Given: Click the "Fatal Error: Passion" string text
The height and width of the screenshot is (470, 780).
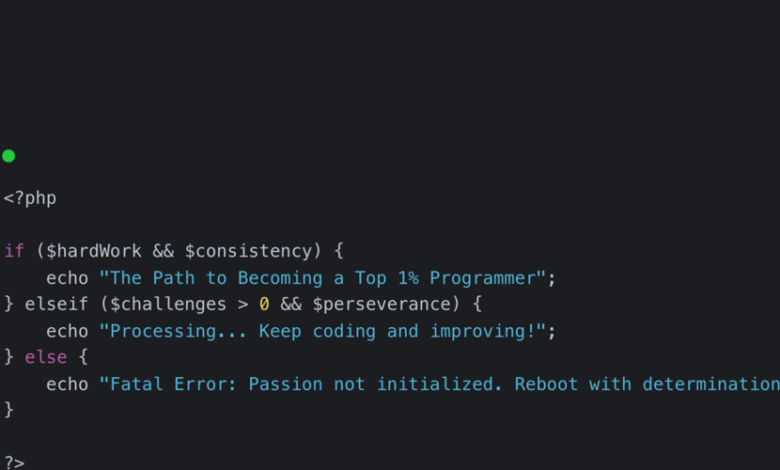Looking at the screenshot, I should 216,384.
